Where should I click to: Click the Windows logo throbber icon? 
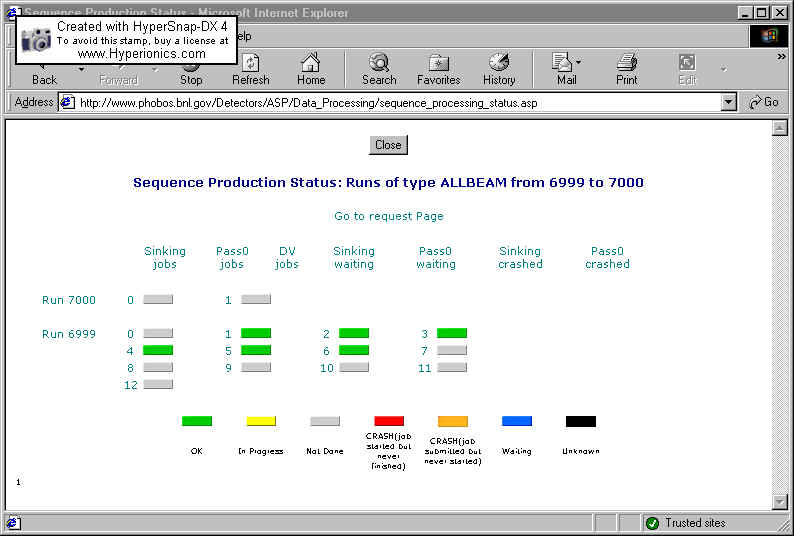[x=769, y=36]
